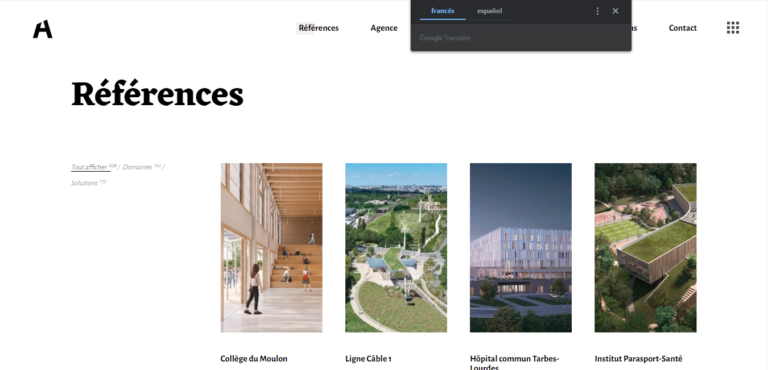Open the Références menu item
The height and width of the screenshot is (370, 768).
click(x=318, y=28)
